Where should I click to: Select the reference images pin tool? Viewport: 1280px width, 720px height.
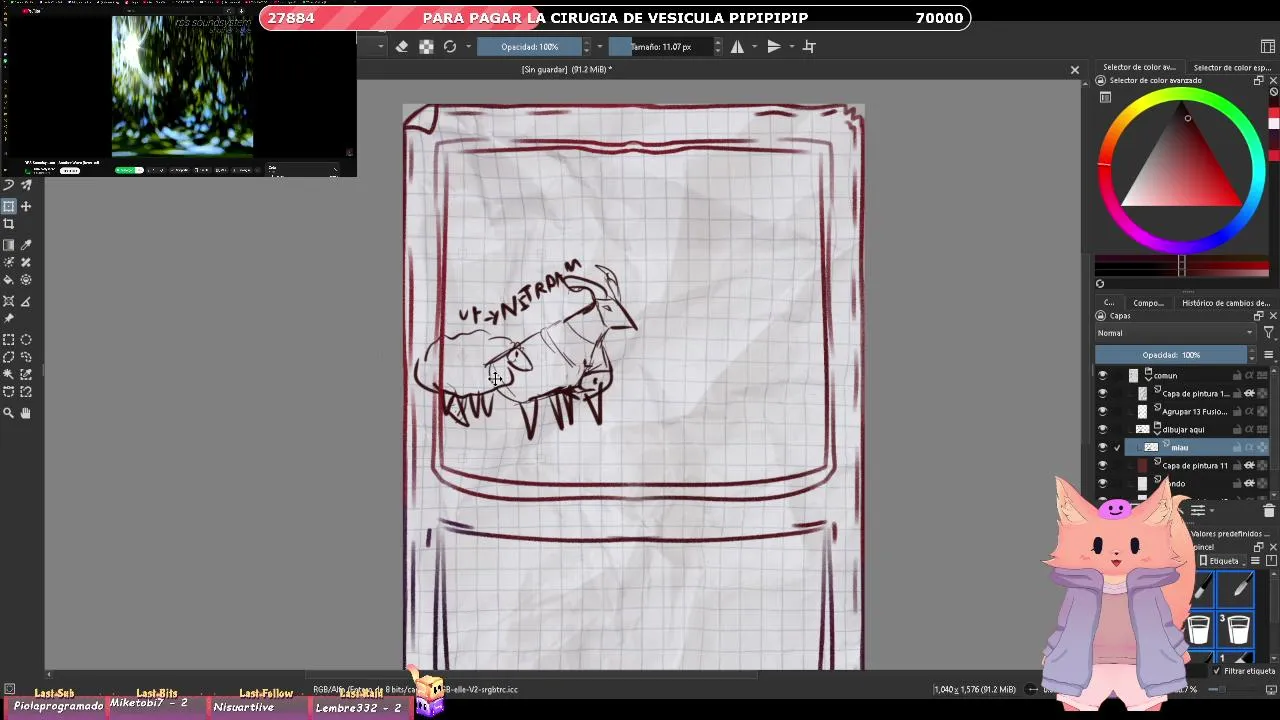point(8,319)
